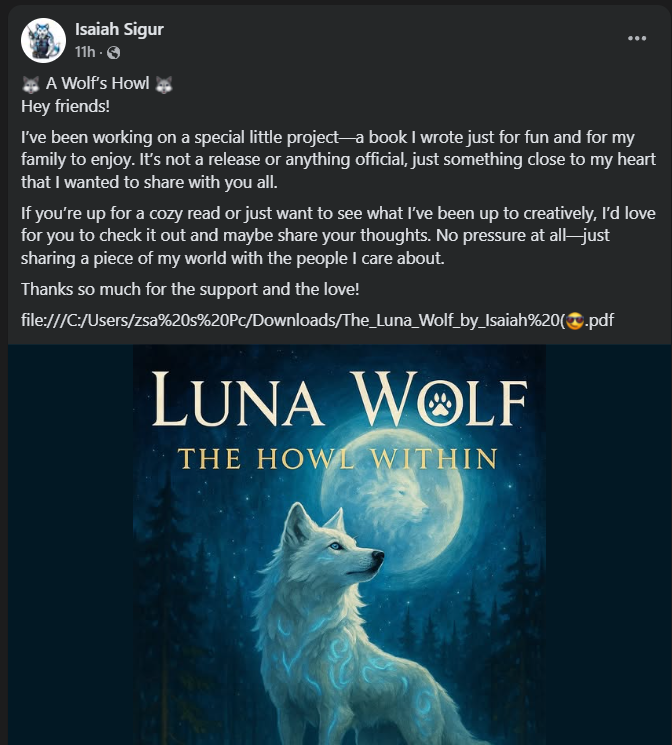Image resolution: width=672 pixels, height=745 pixels.
Task: Click the paw print icon in the Wolf title
Action: (441, 404)
